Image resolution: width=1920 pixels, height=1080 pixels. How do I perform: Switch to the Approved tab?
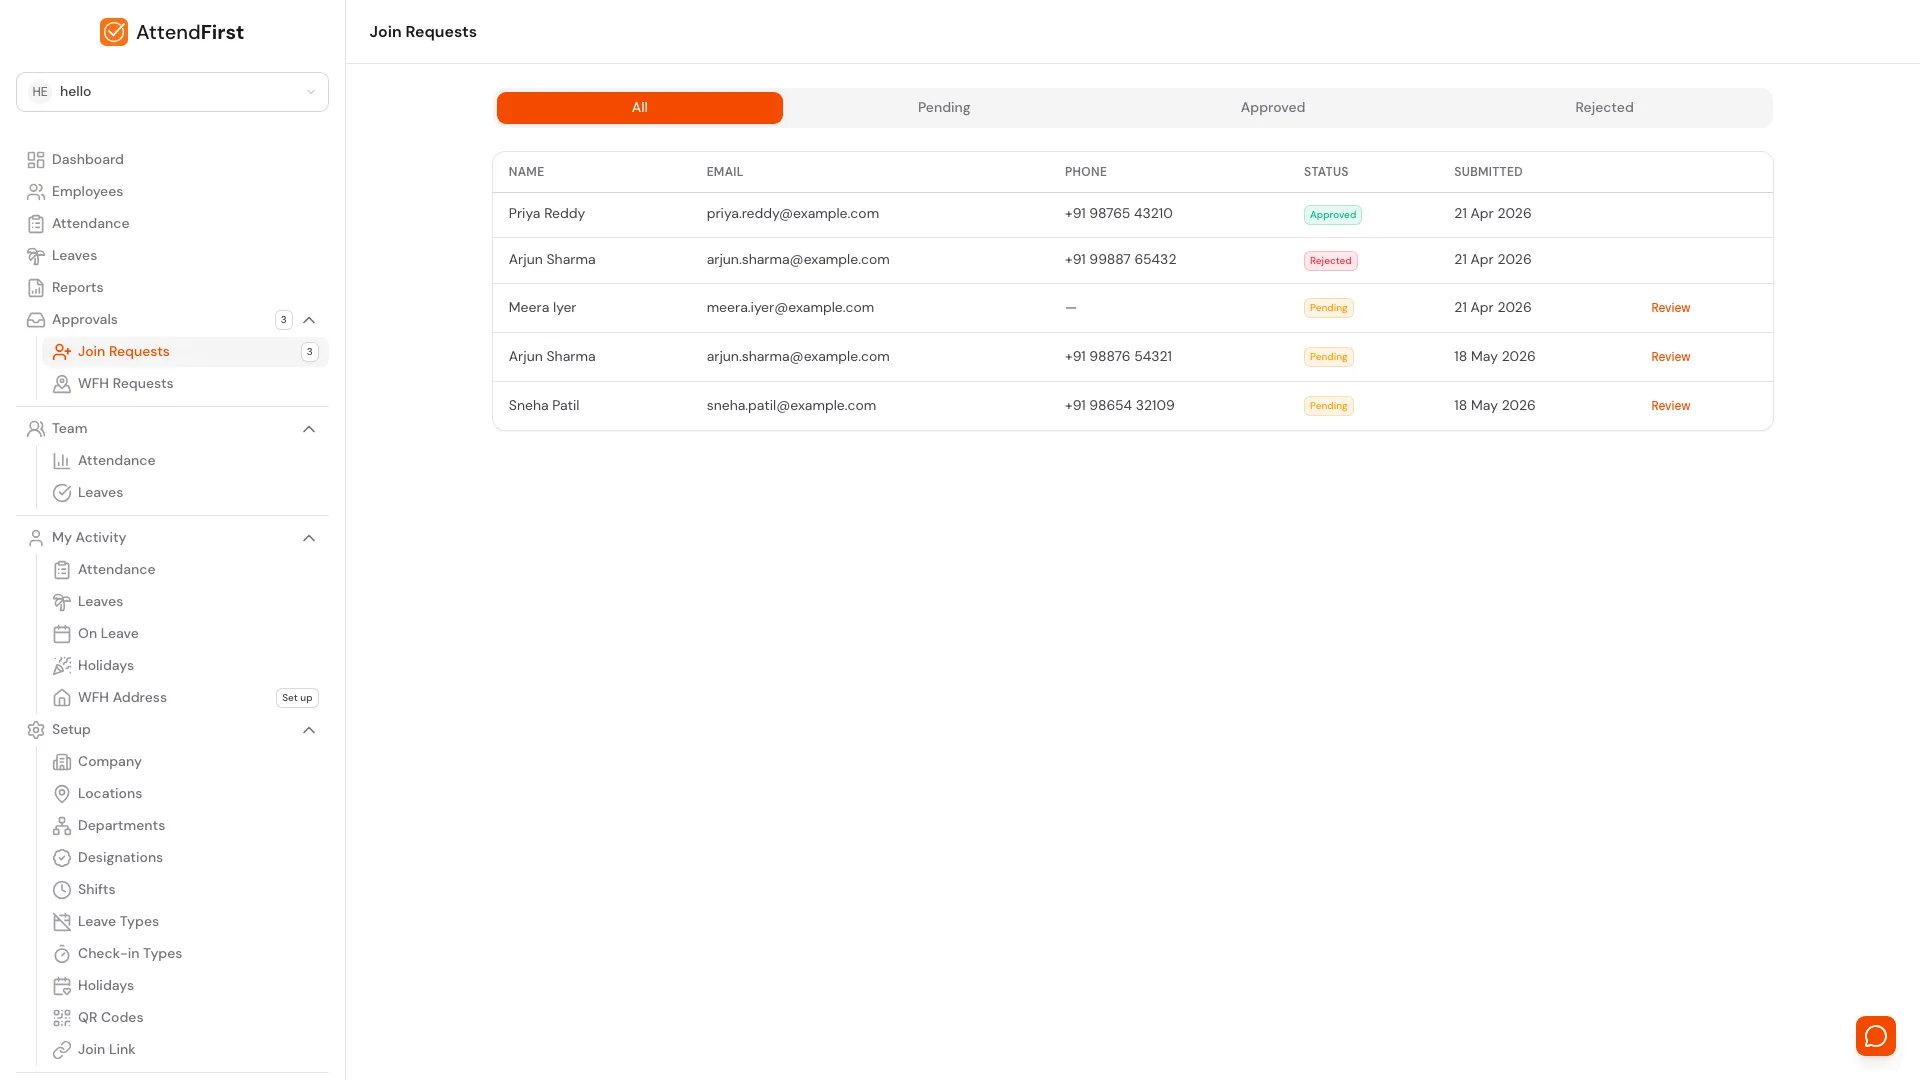[x=1272, y=108]
